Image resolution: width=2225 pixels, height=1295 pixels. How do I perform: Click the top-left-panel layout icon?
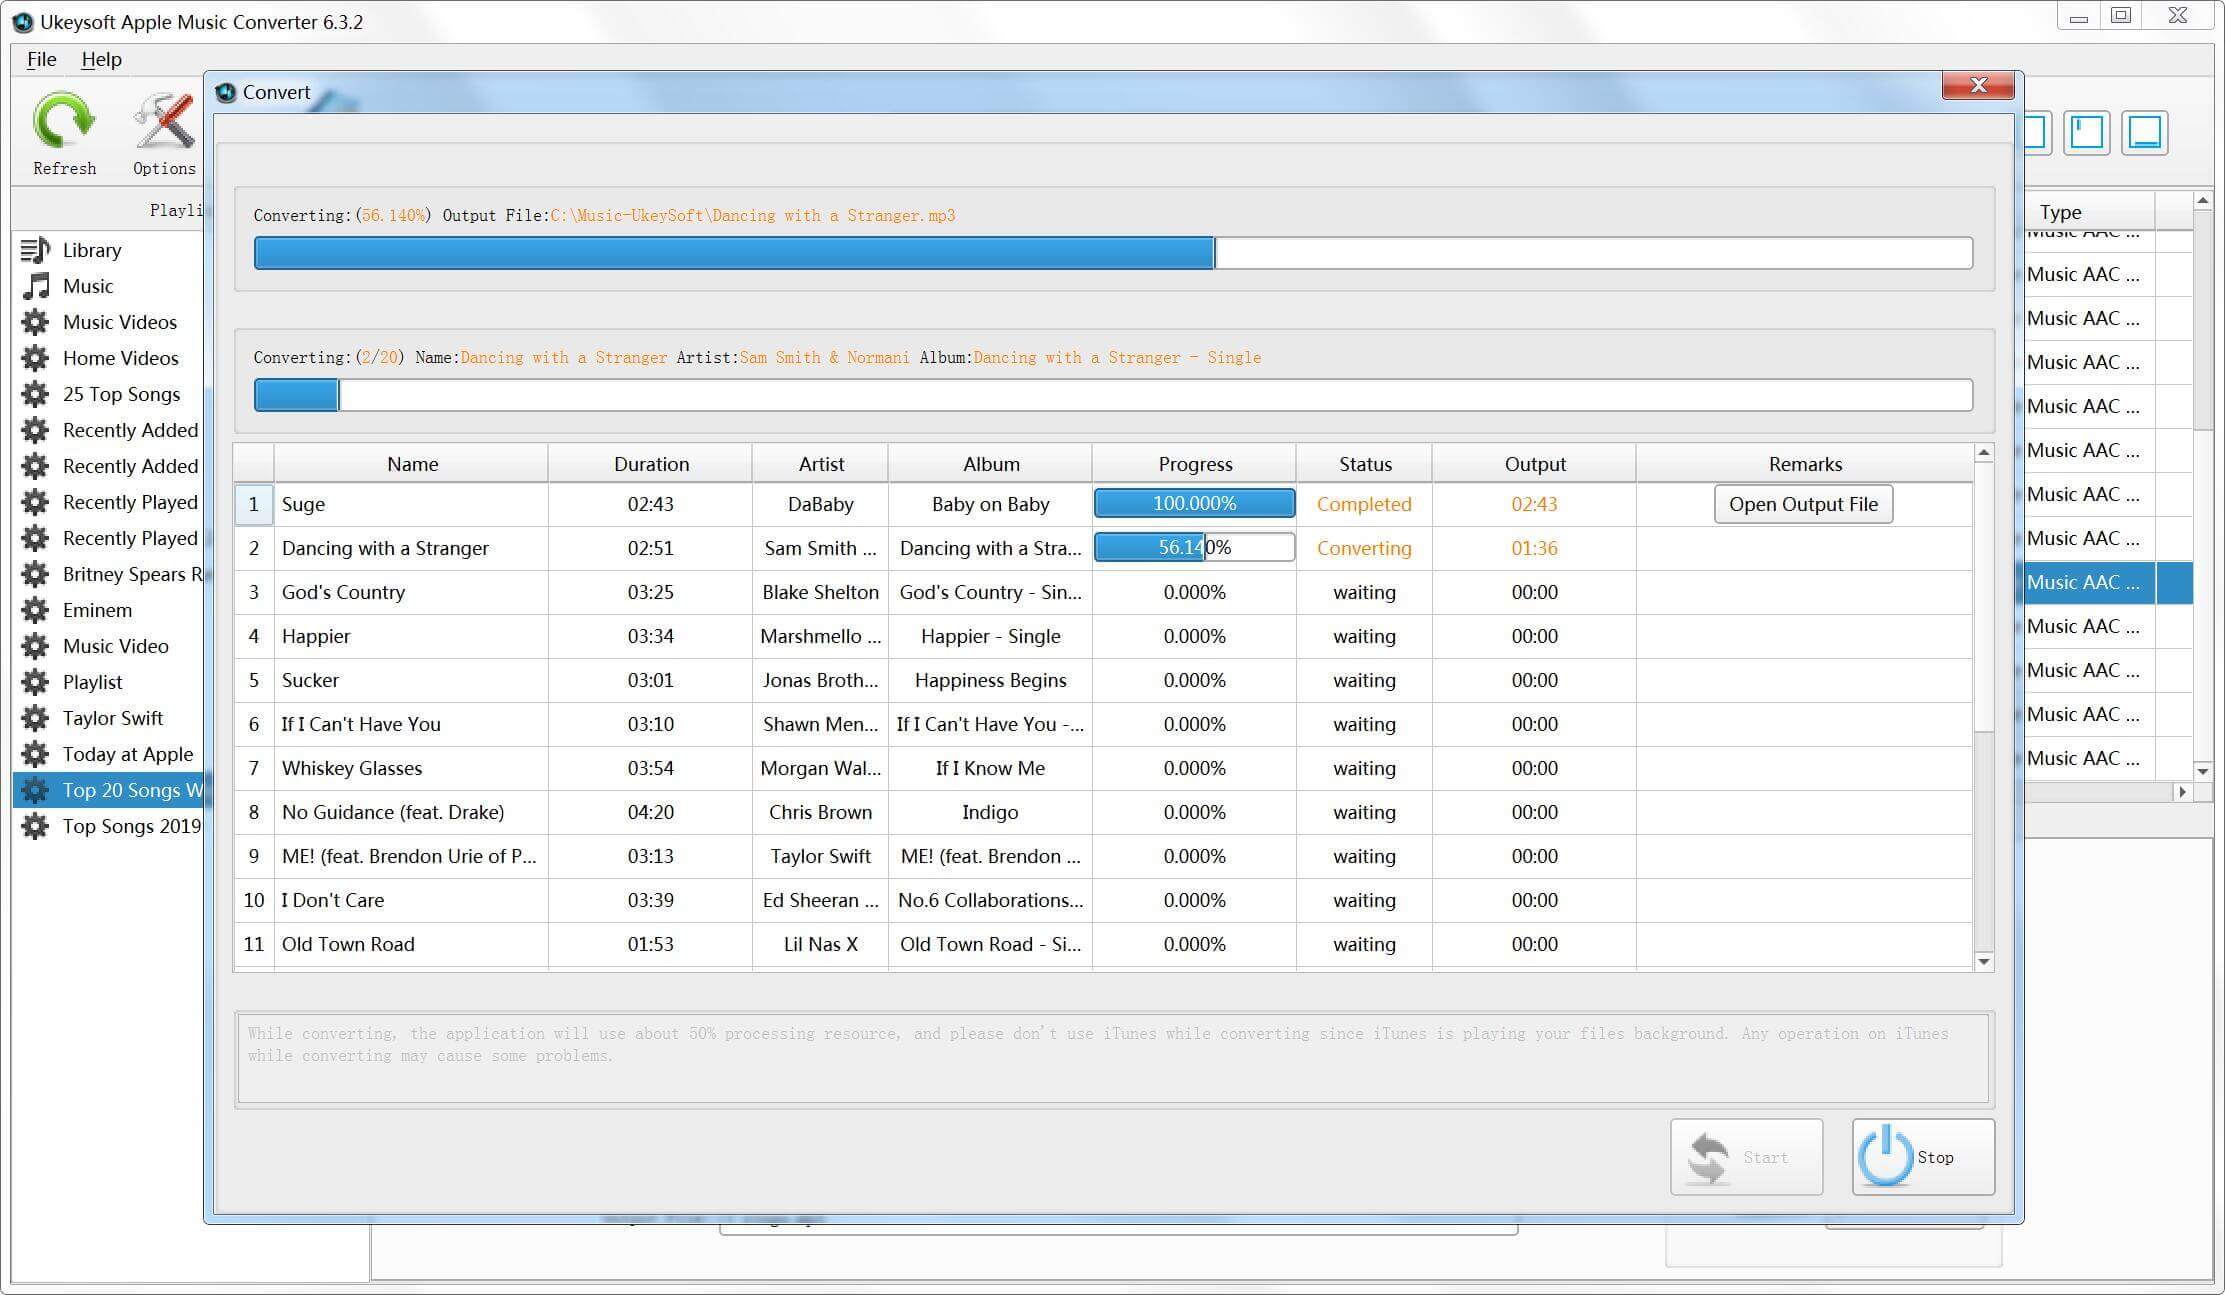coord(2086,133)
